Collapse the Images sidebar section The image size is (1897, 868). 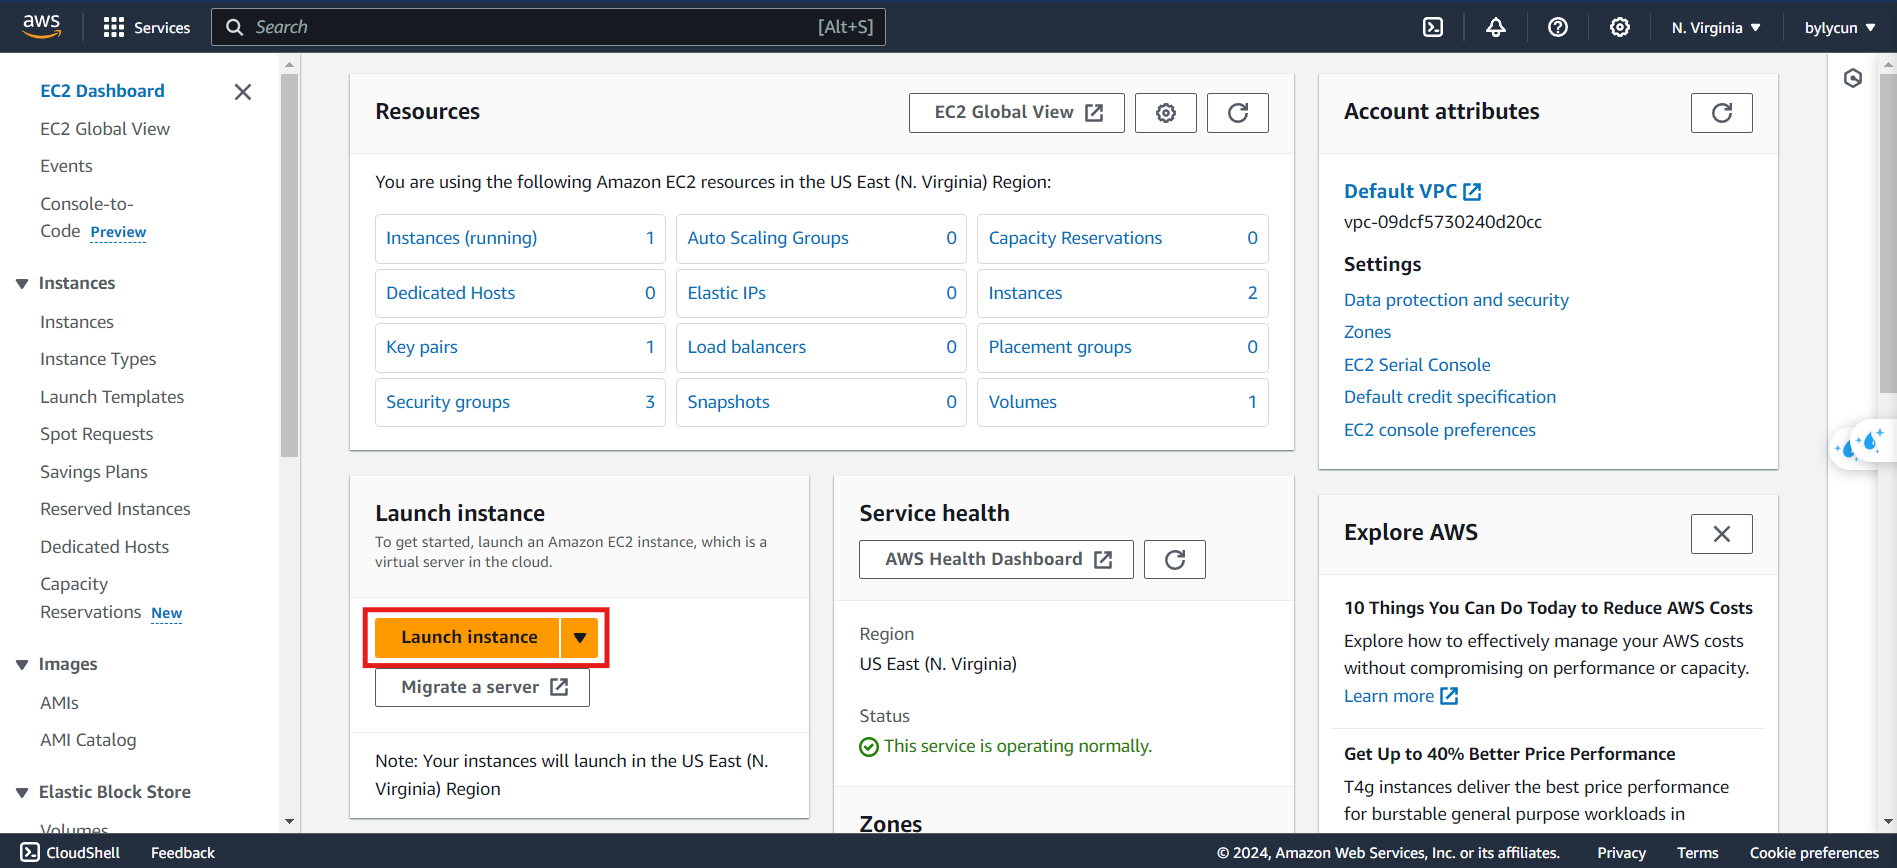pyautogui.click(x=22, y=665)
